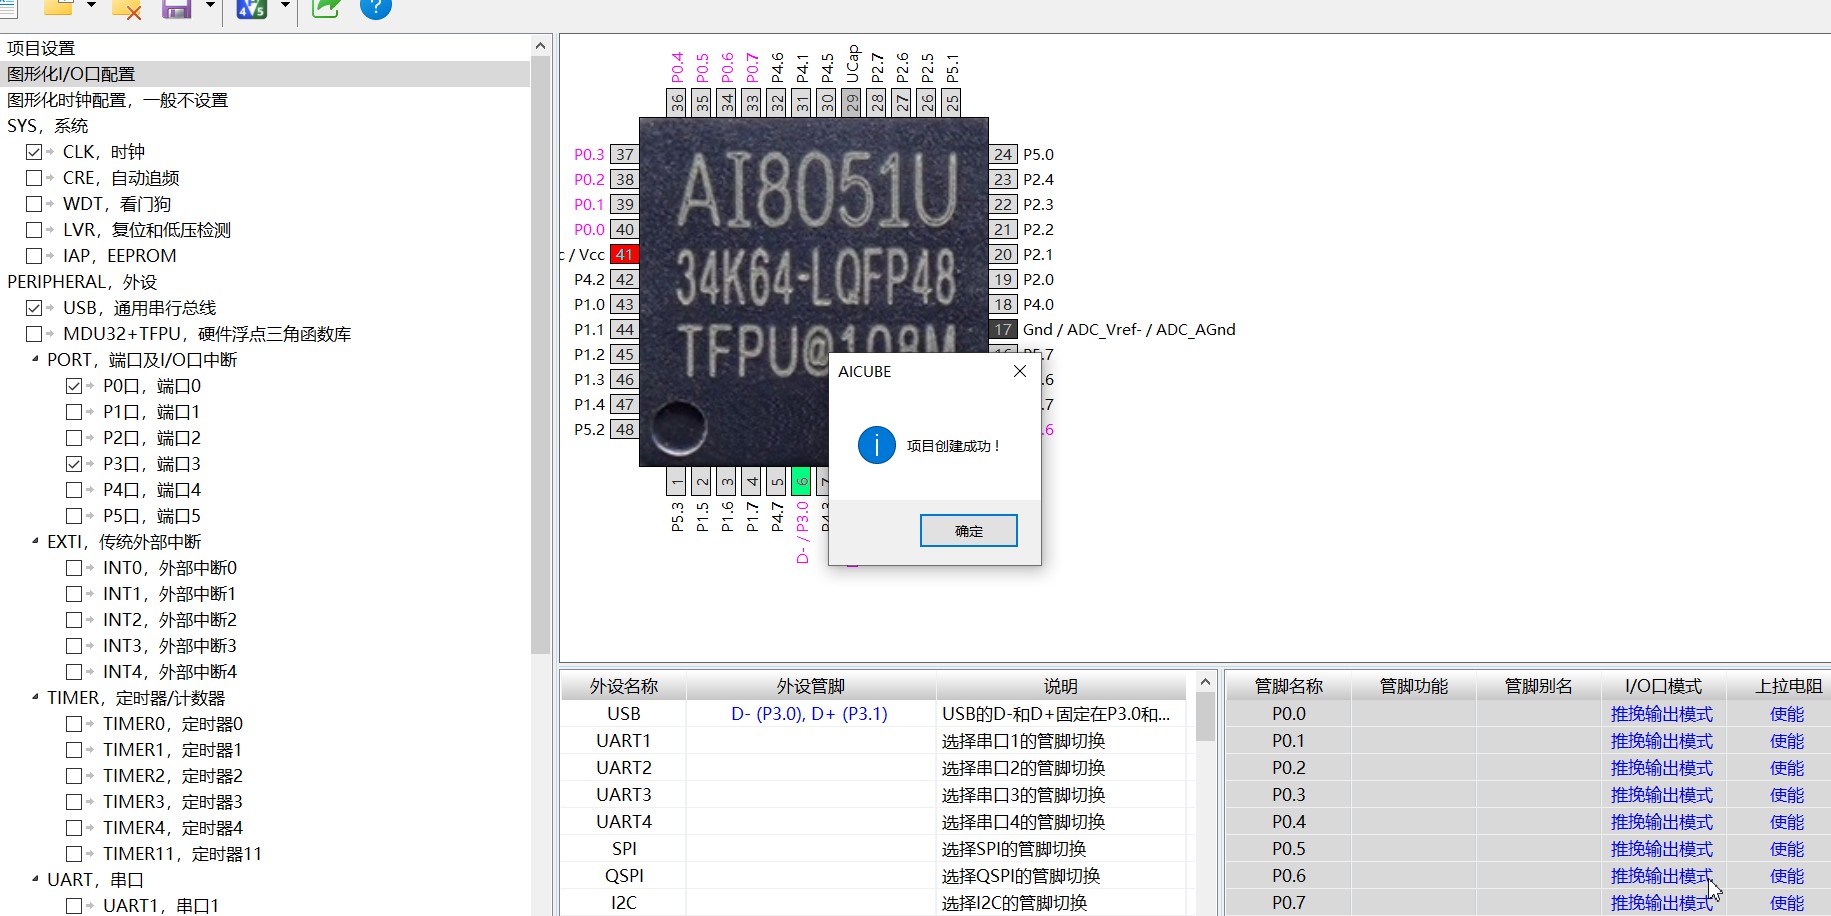This screenshot has height=916, width=1831.
Task: Enable the CRE 自动追频 checkbox
Action: [x=35, y=177]
